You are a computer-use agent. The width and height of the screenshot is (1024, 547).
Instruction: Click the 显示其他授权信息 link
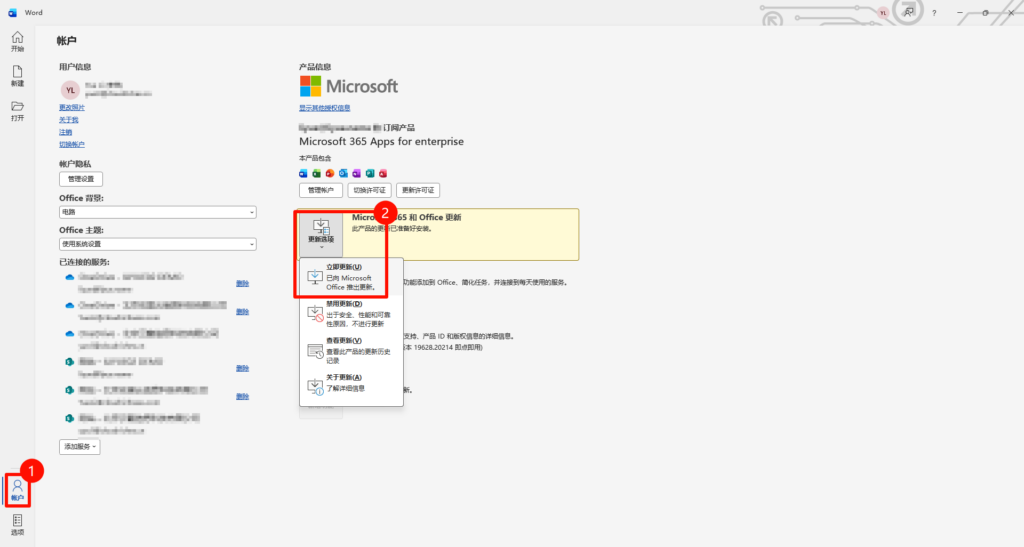(324, 107)
